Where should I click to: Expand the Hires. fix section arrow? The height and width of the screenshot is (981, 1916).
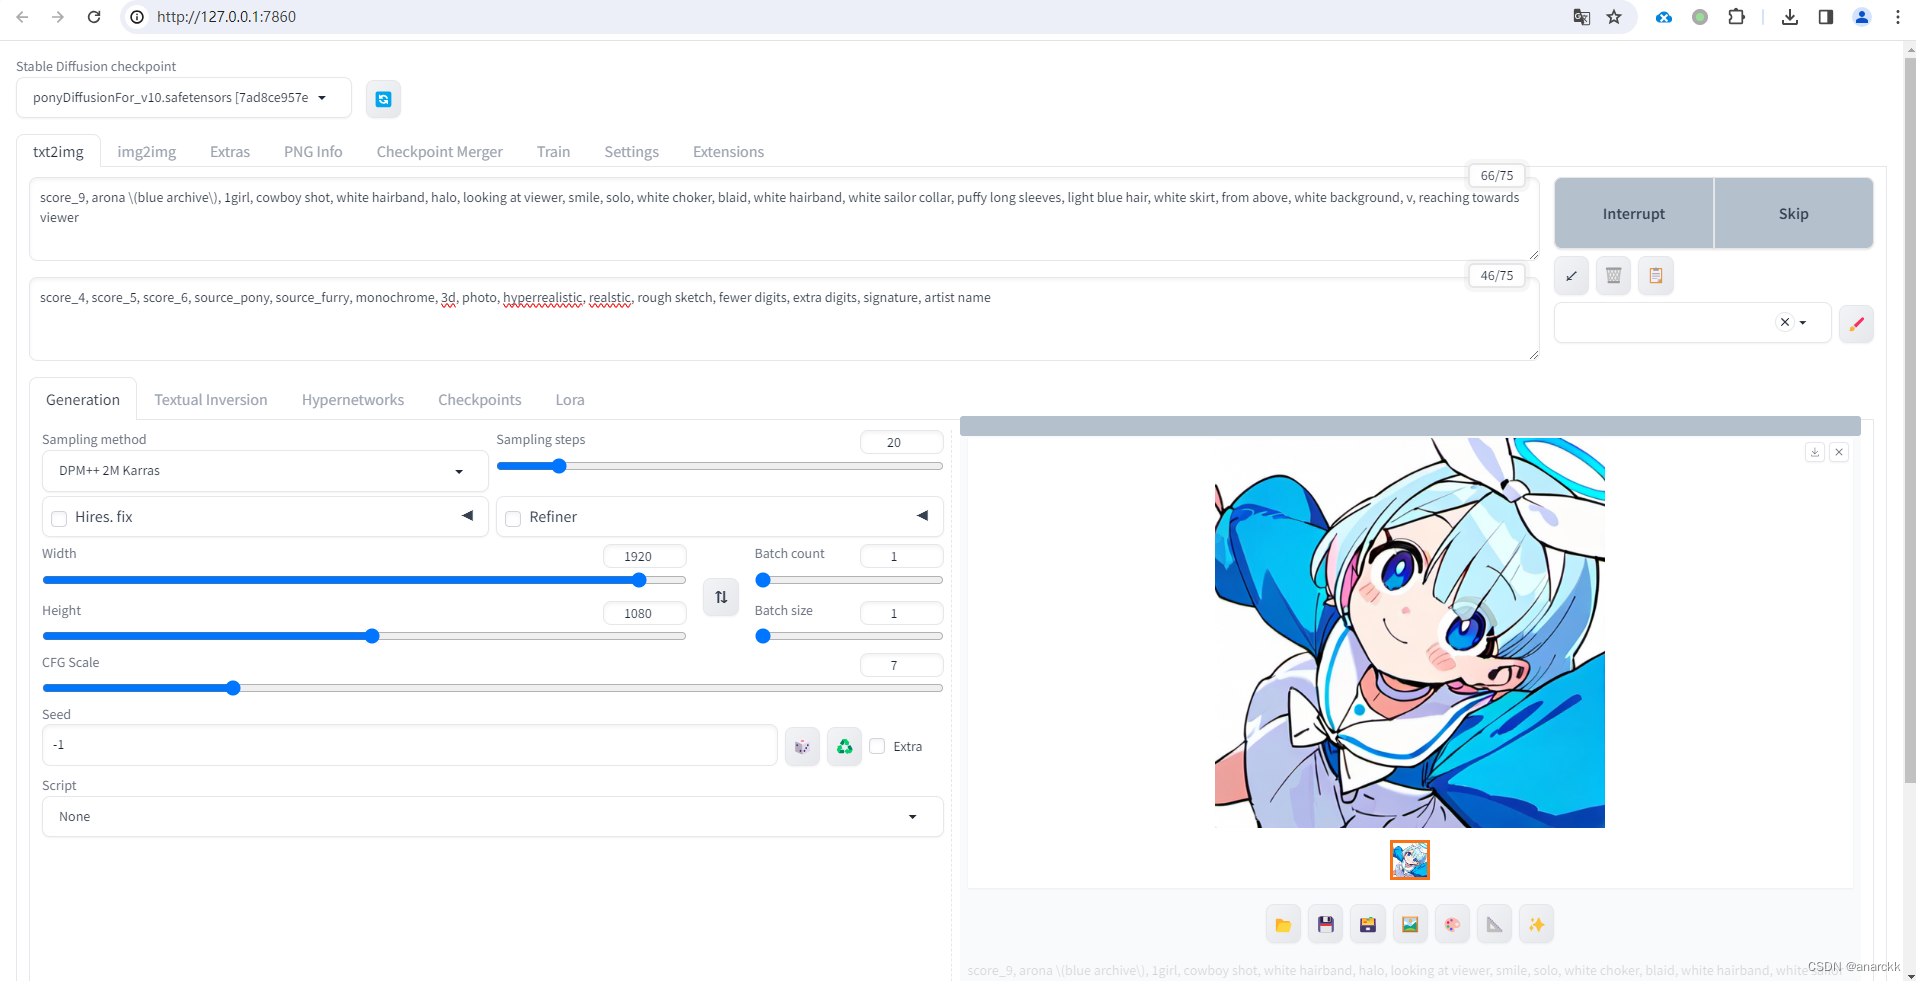tap(467, 516)
